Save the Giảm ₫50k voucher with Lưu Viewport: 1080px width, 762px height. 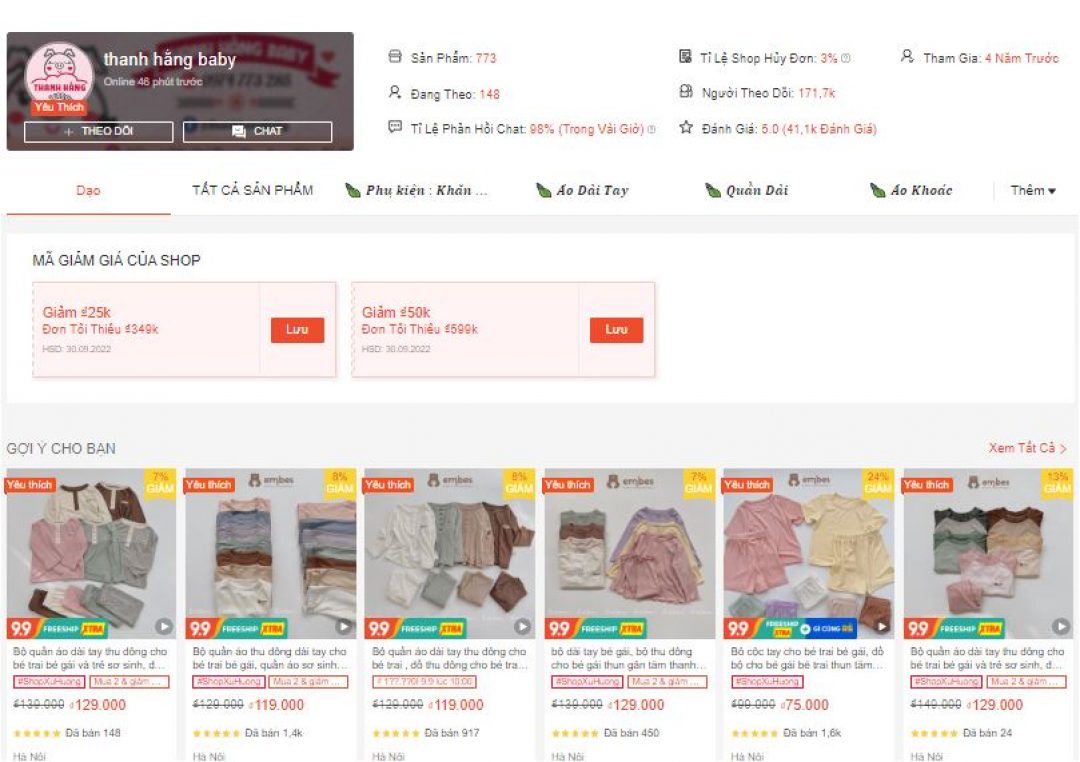(x=616, y=330)
